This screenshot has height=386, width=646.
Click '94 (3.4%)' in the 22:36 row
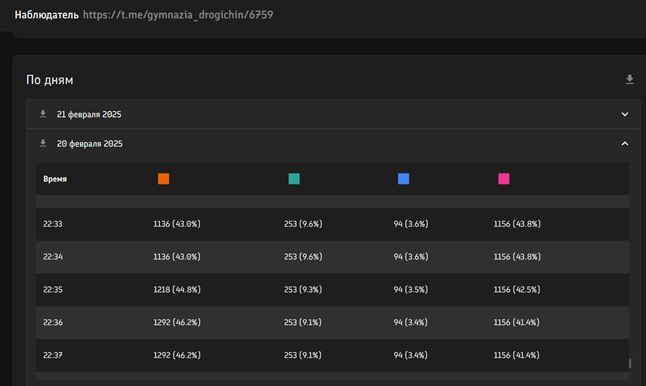pyautogui.click(x=410, y=322)
